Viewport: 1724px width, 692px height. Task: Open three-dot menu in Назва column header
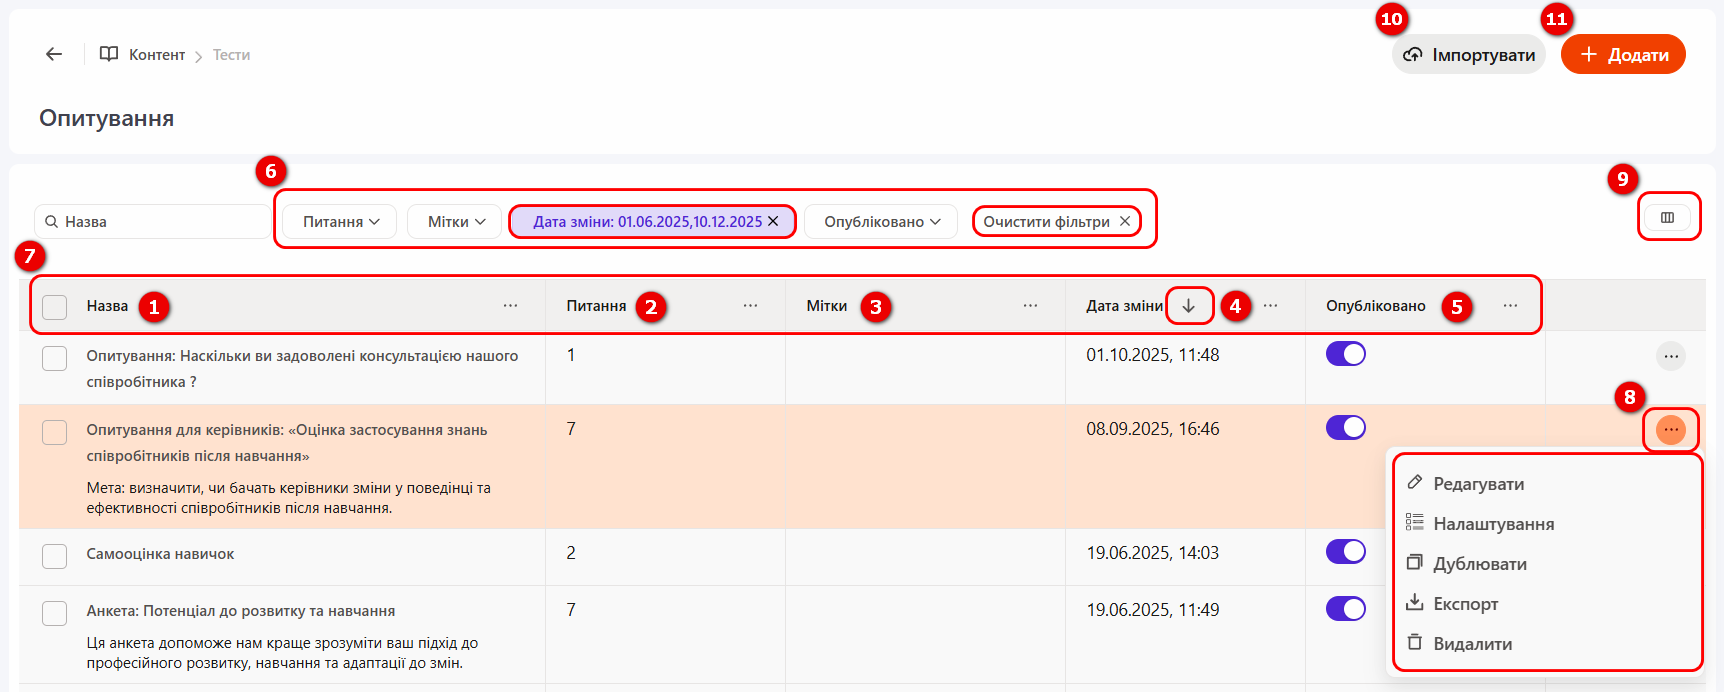510,306
